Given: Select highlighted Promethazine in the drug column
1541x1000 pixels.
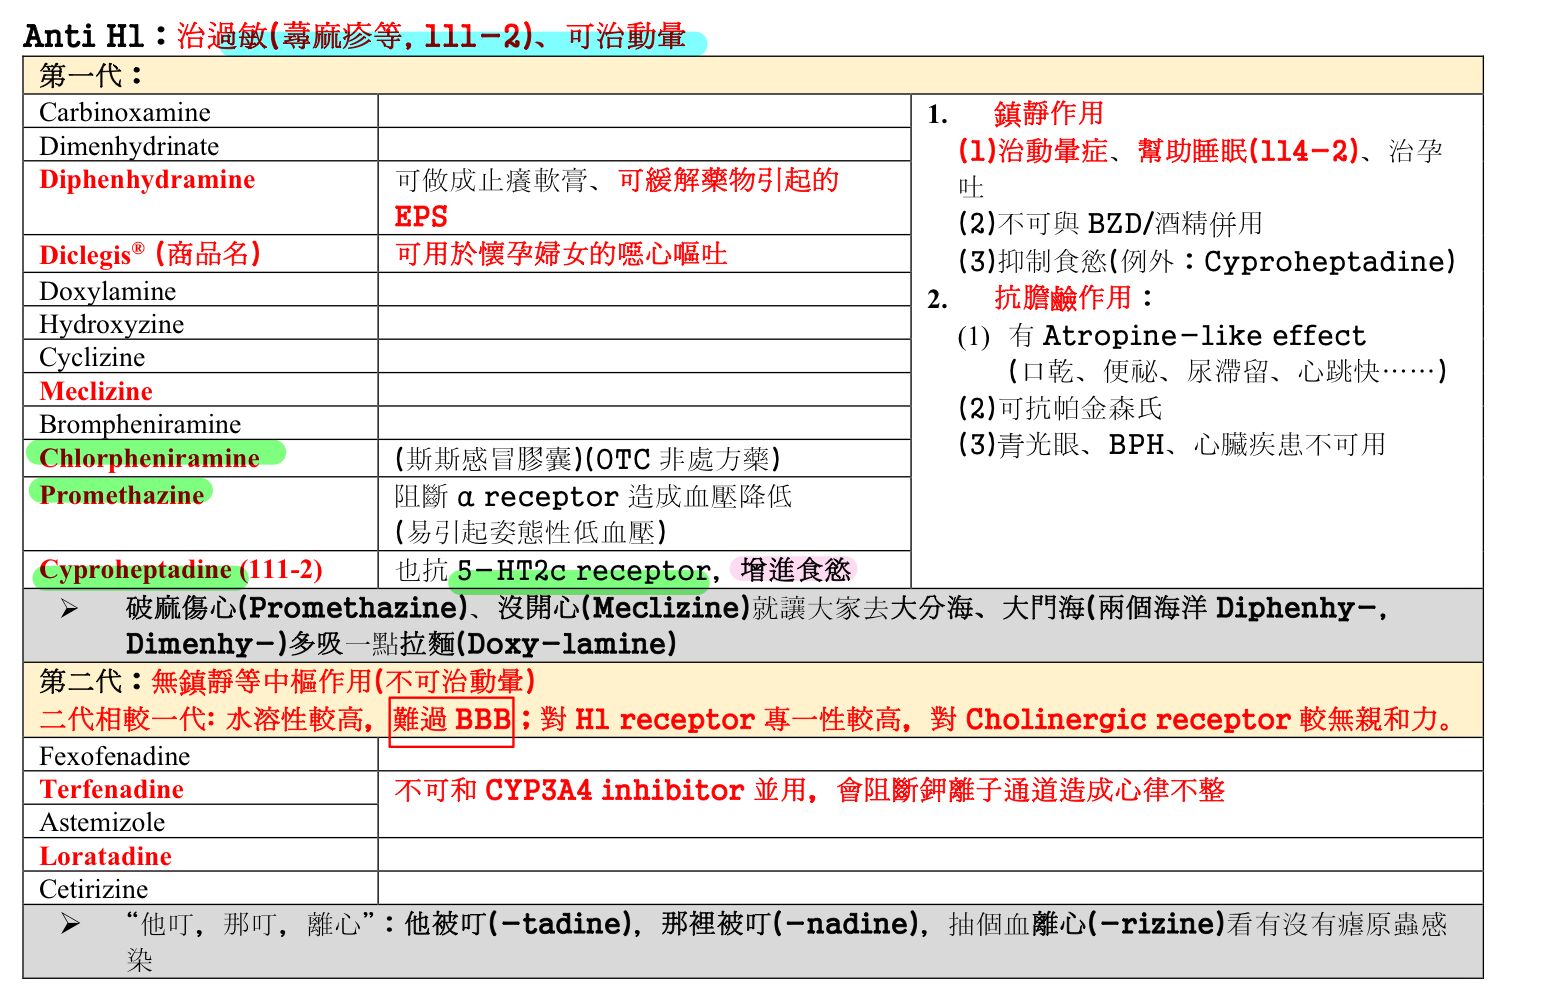Looking at the screenshot, I should click(121, 495).
